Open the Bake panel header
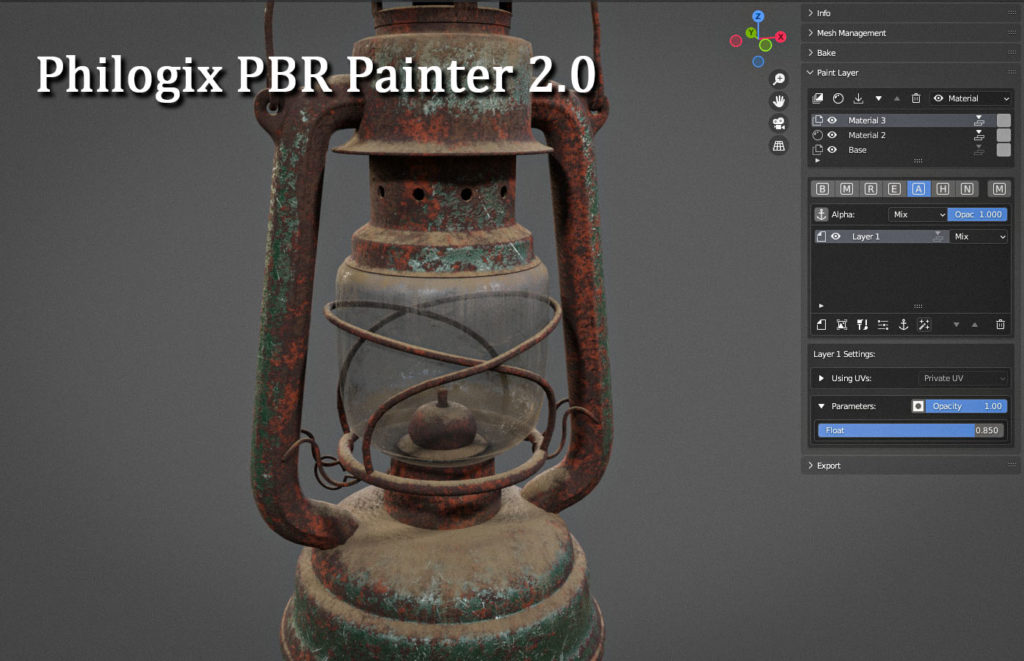Screen dimensions: 1024x661 826,52
